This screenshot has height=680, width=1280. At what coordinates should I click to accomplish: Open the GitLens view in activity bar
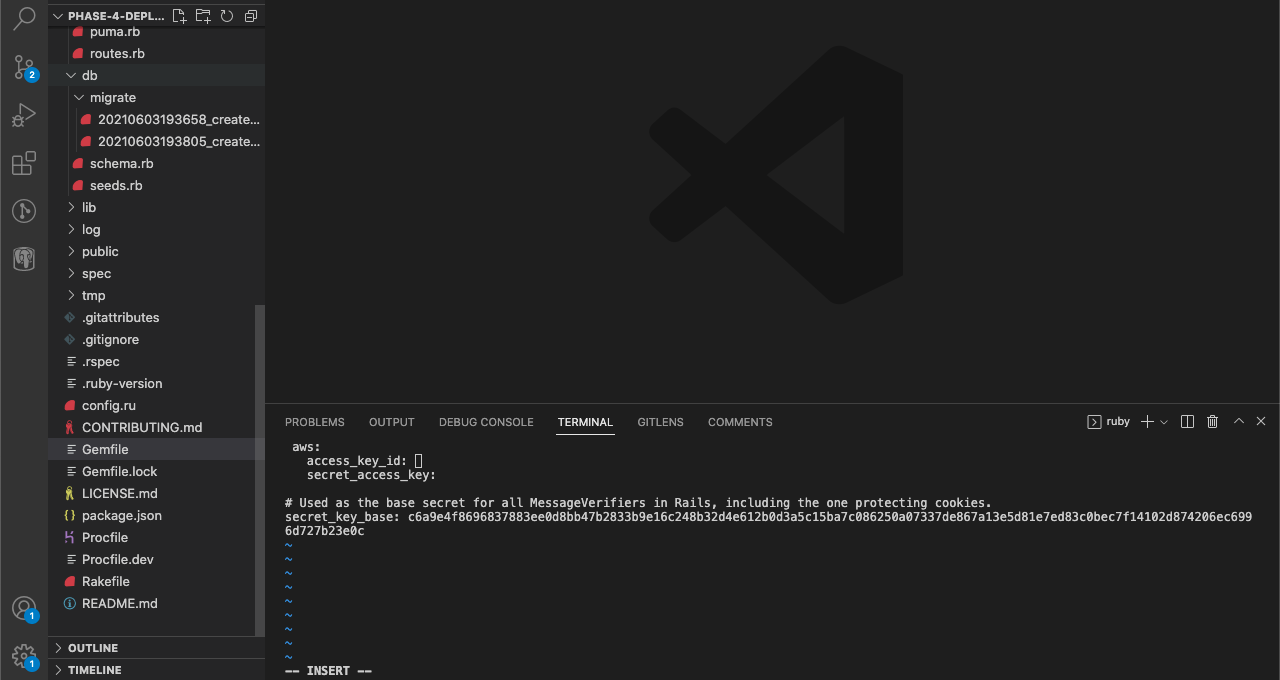[24, 211]
